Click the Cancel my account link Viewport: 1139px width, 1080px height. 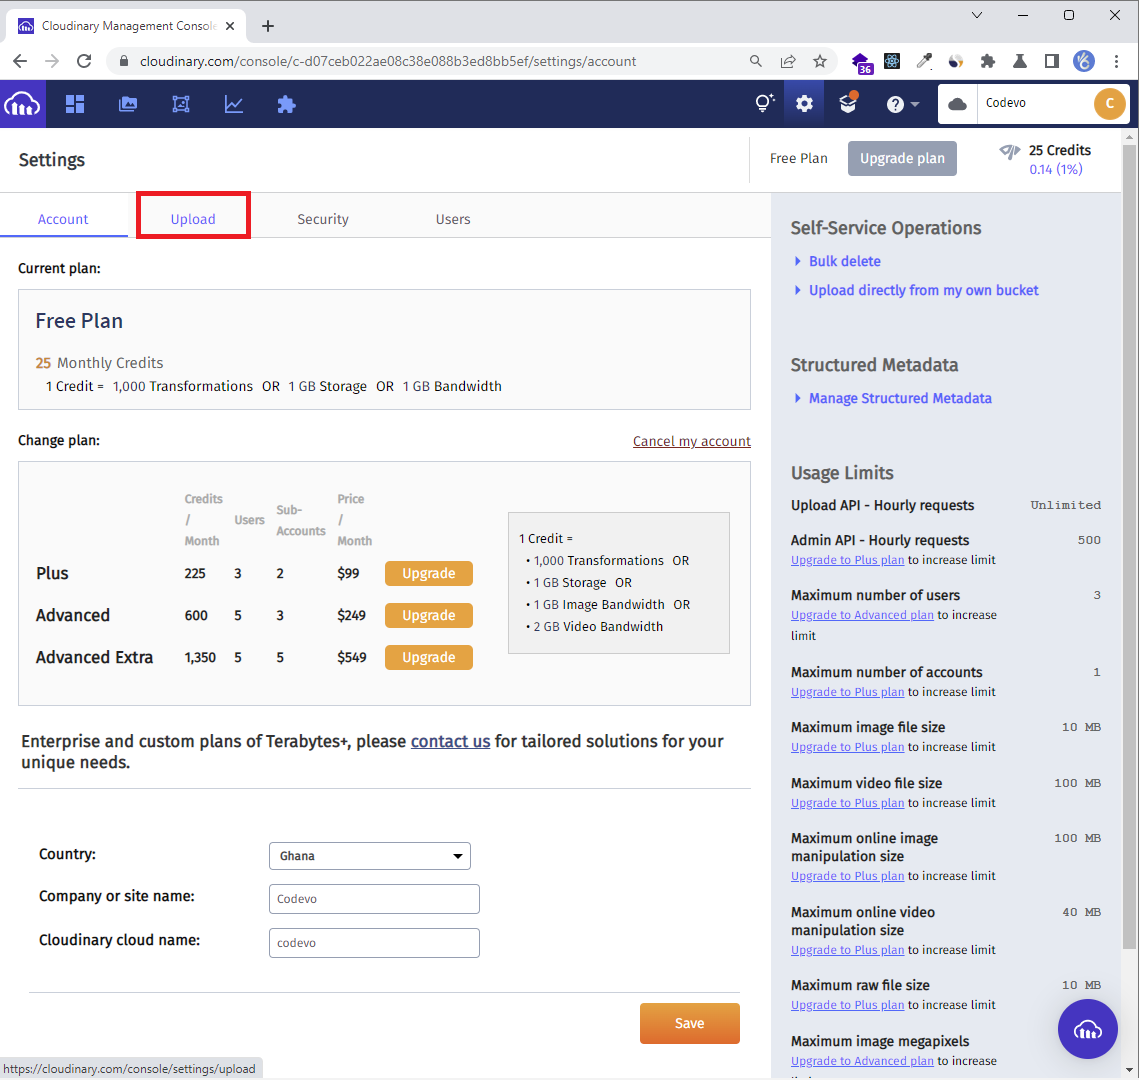691,440
